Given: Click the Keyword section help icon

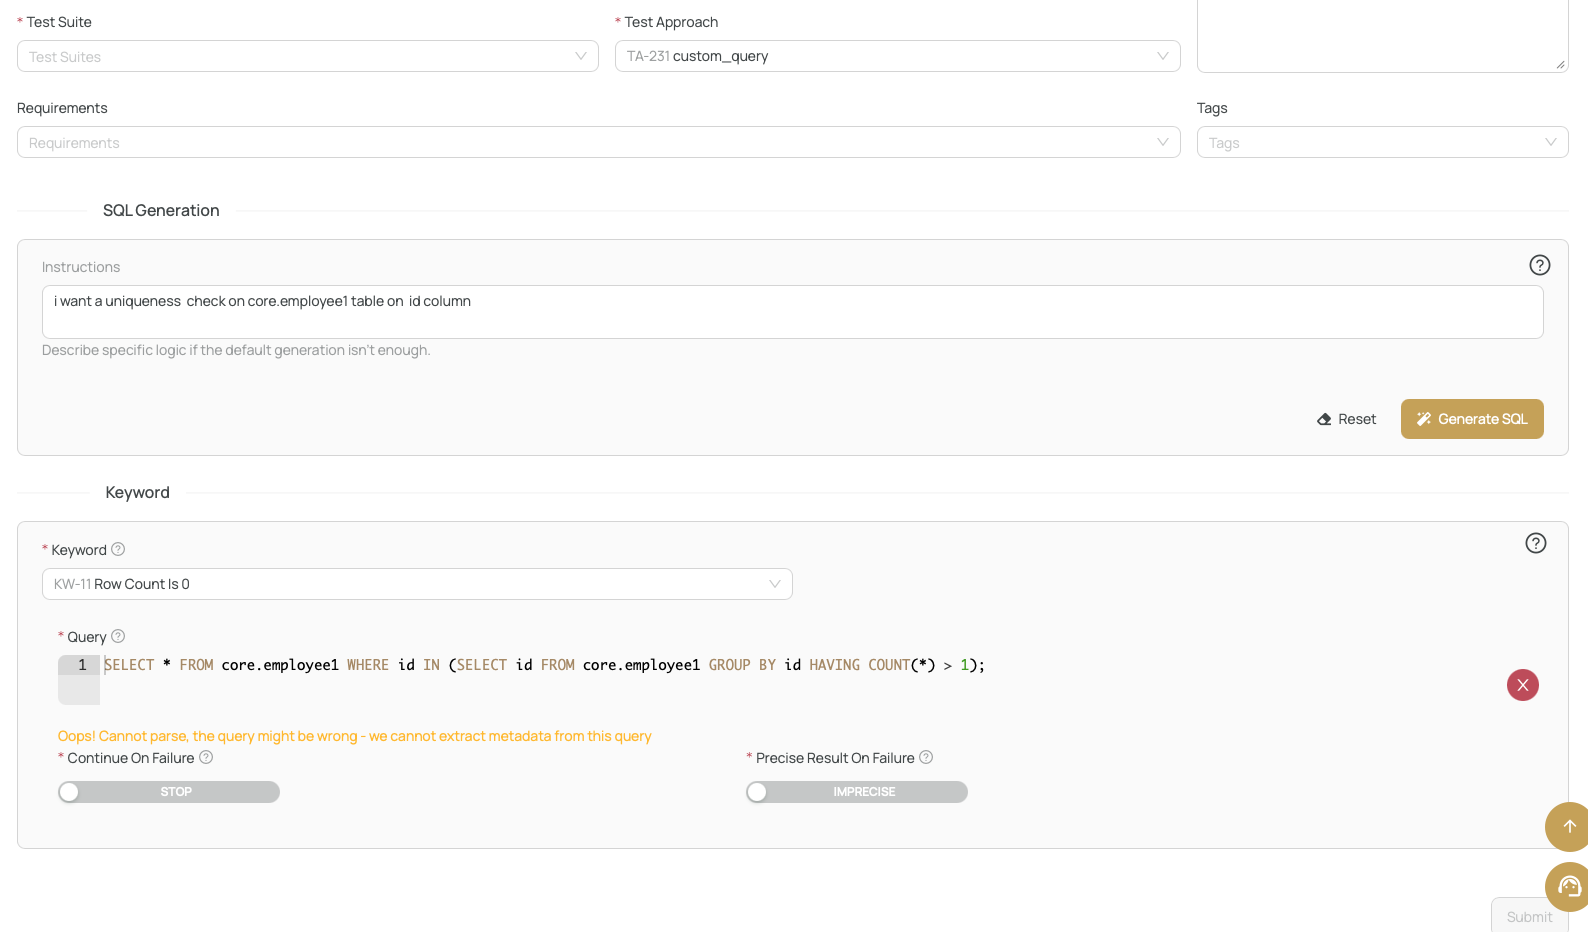Looking at the screenshot, I should click(x=1536, y=543).
